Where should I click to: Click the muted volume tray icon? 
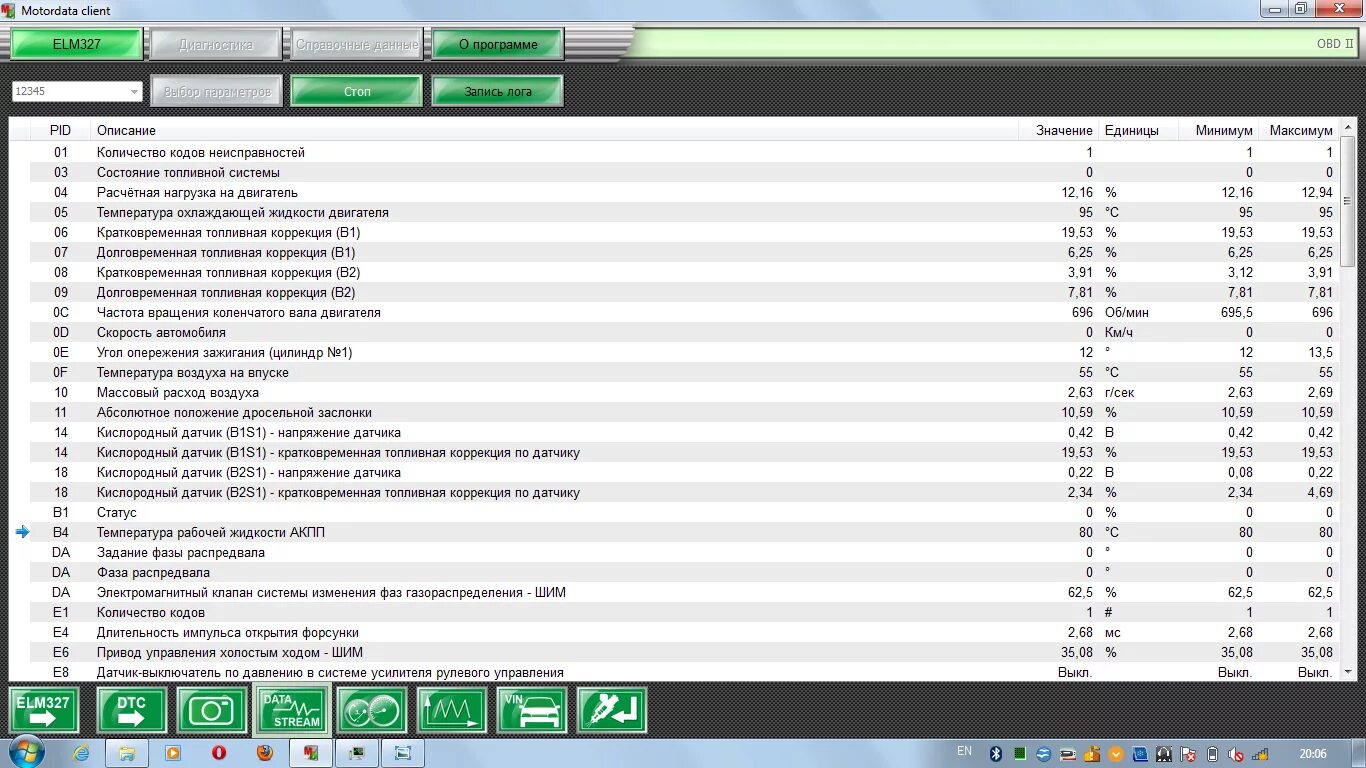point(1236,754)
